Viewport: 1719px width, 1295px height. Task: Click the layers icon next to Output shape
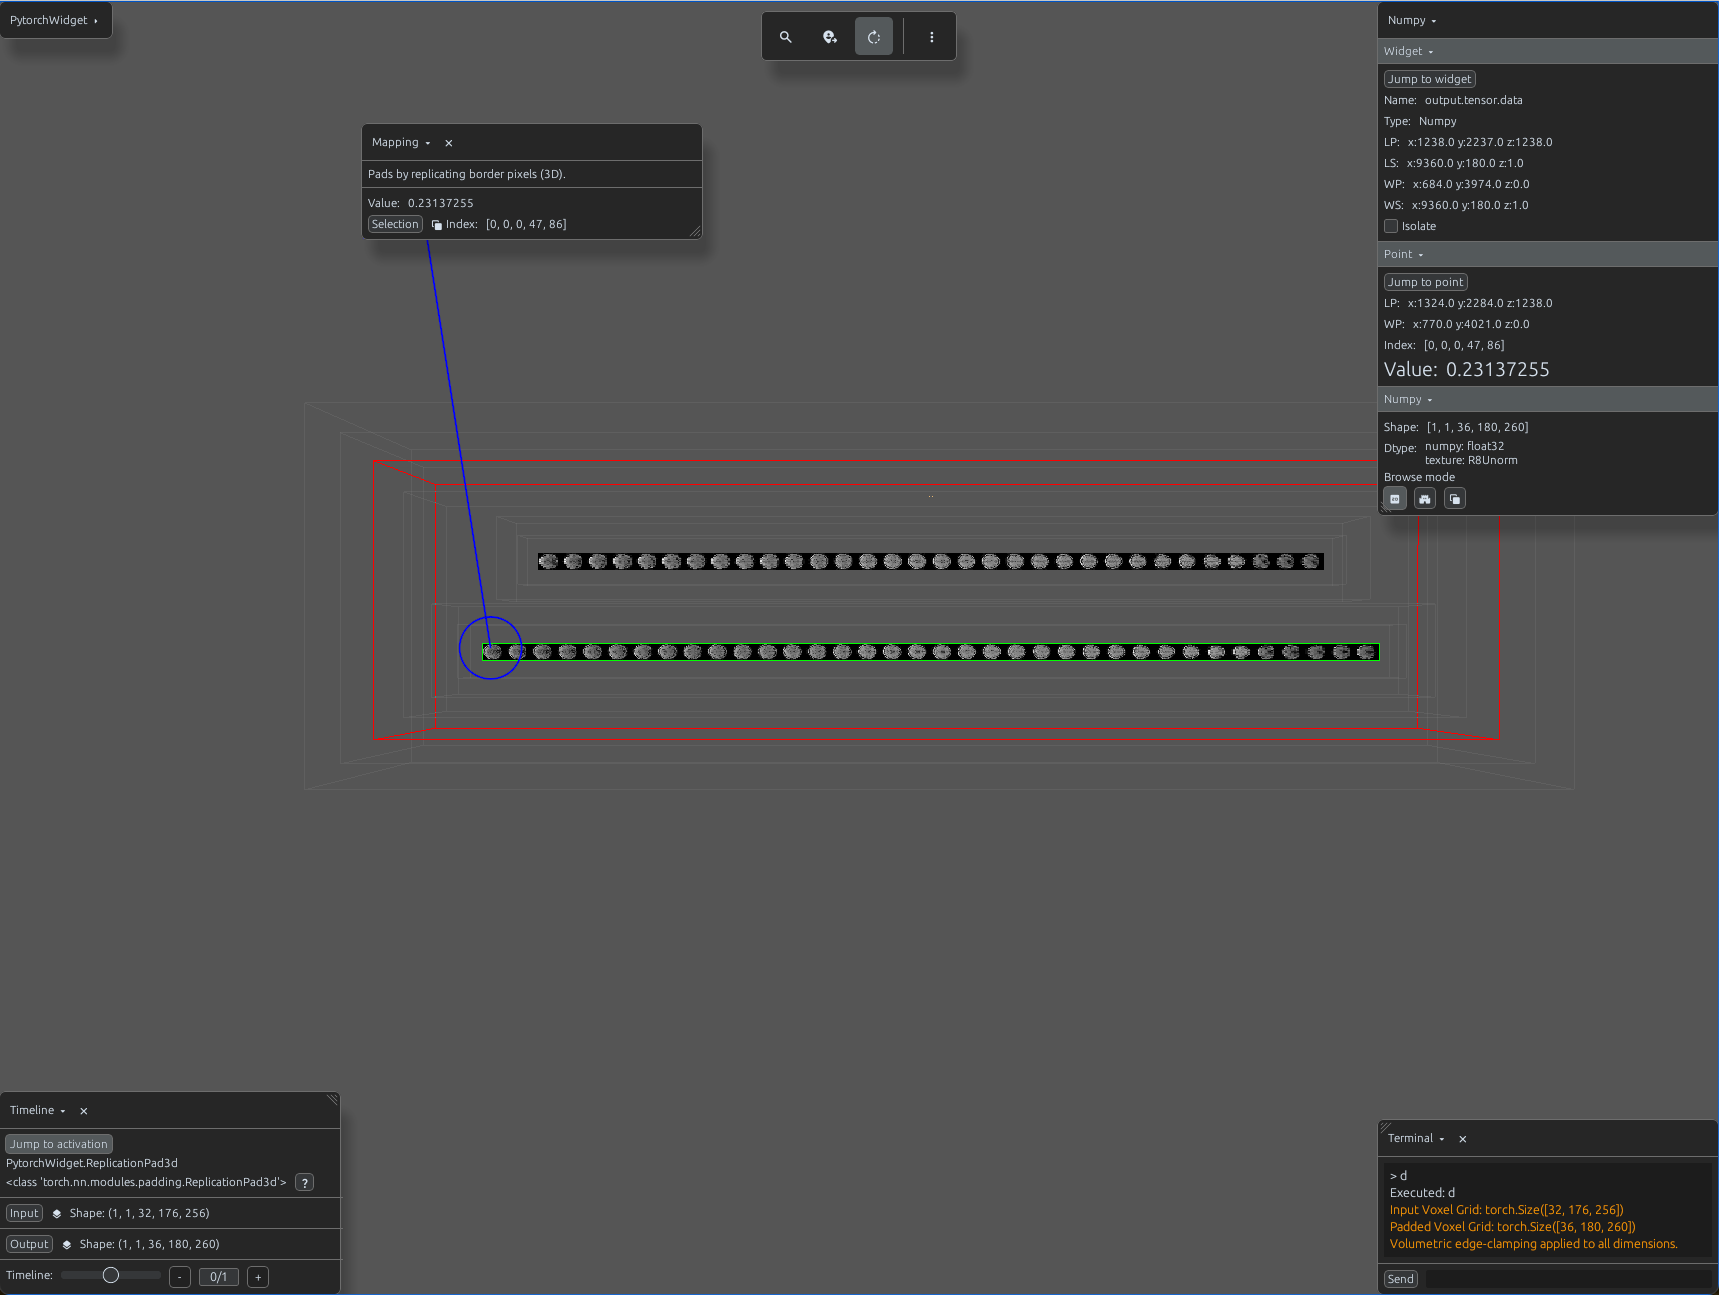coord(67,1245)
